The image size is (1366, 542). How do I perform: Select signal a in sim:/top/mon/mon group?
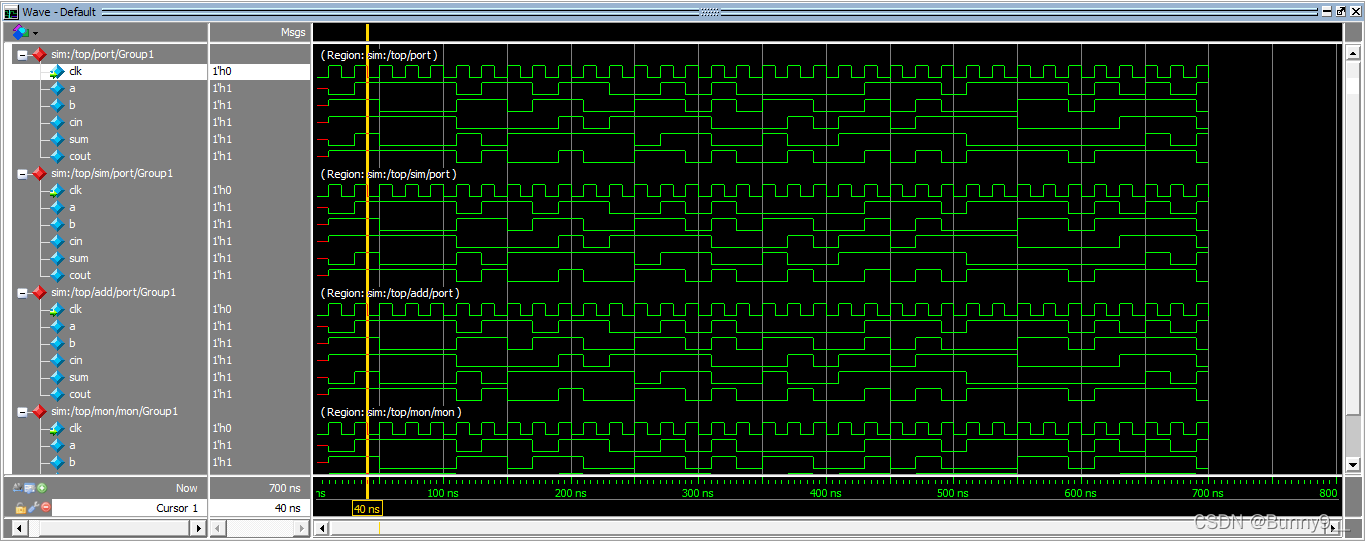pos(72,445)
